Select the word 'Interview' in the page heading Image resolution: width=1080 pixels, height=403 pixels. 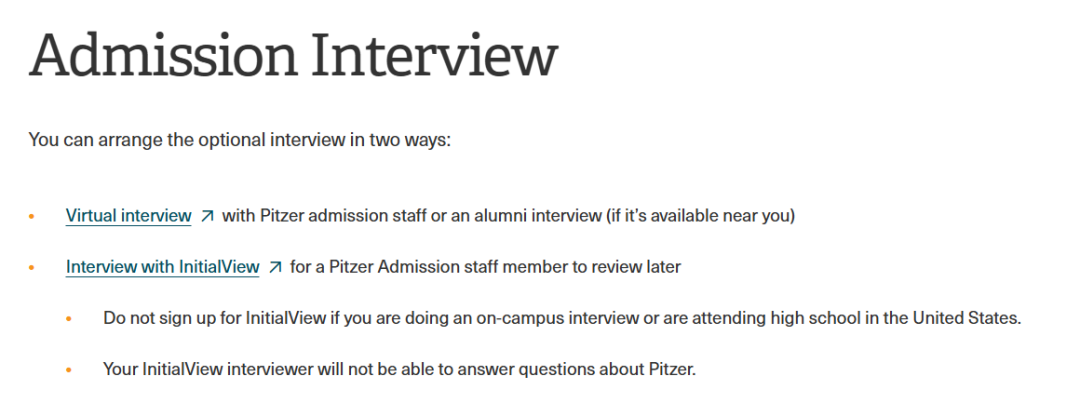pos(435,54)
